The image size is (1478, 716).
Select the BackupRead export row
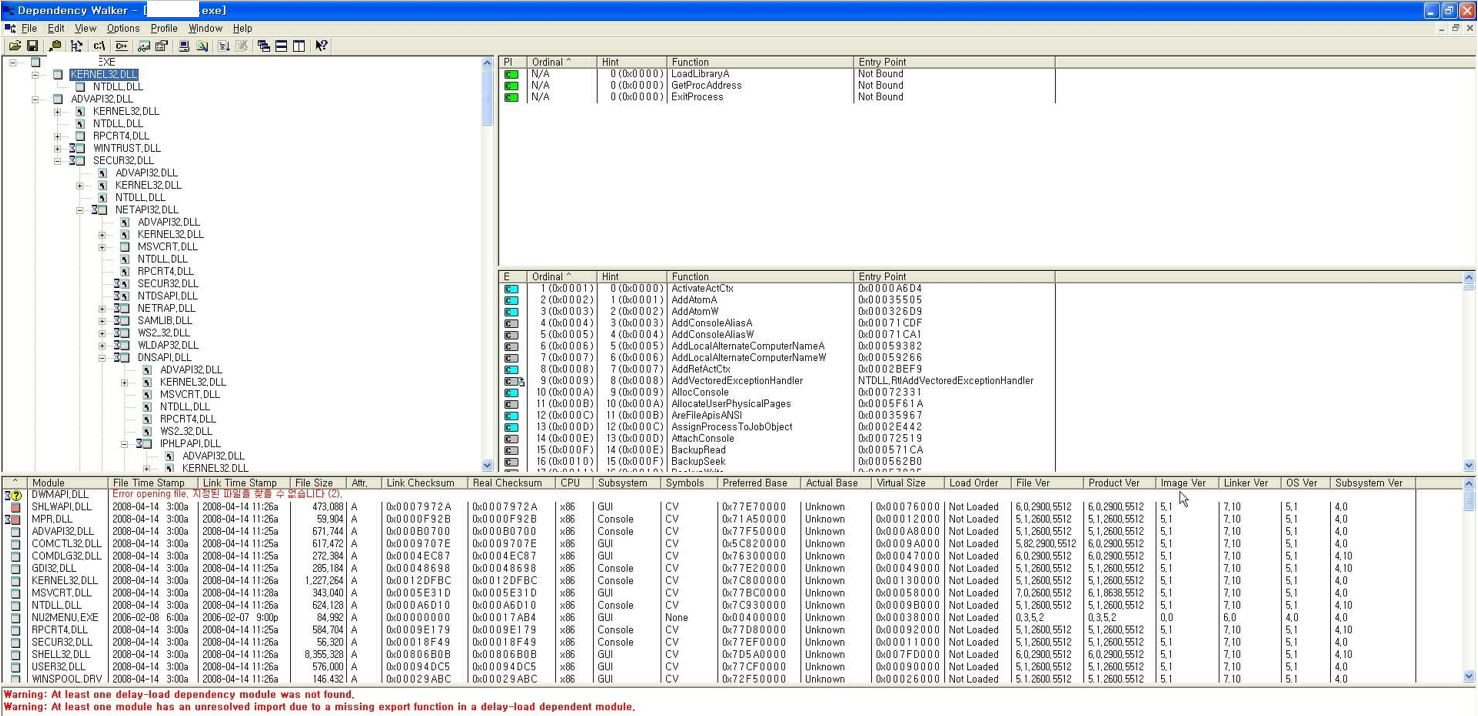point(776,450)
